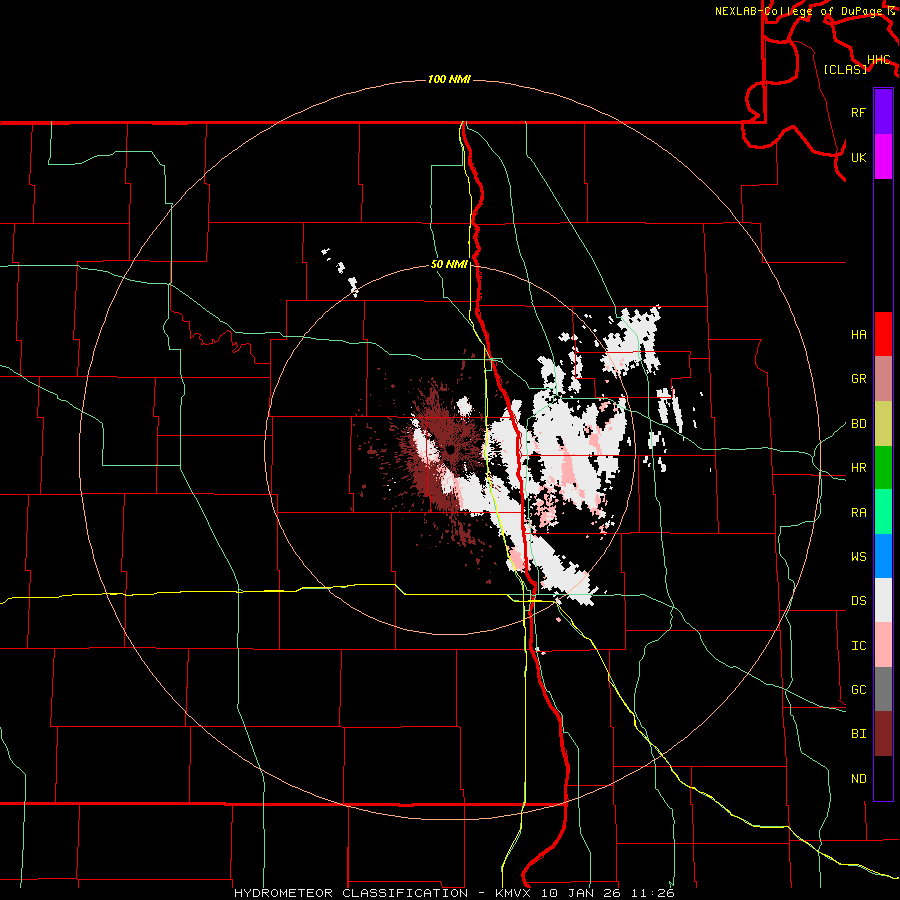This screenshot has height=900, width=900.
Task: Click the HHC product label
Action: click(878, 60)
